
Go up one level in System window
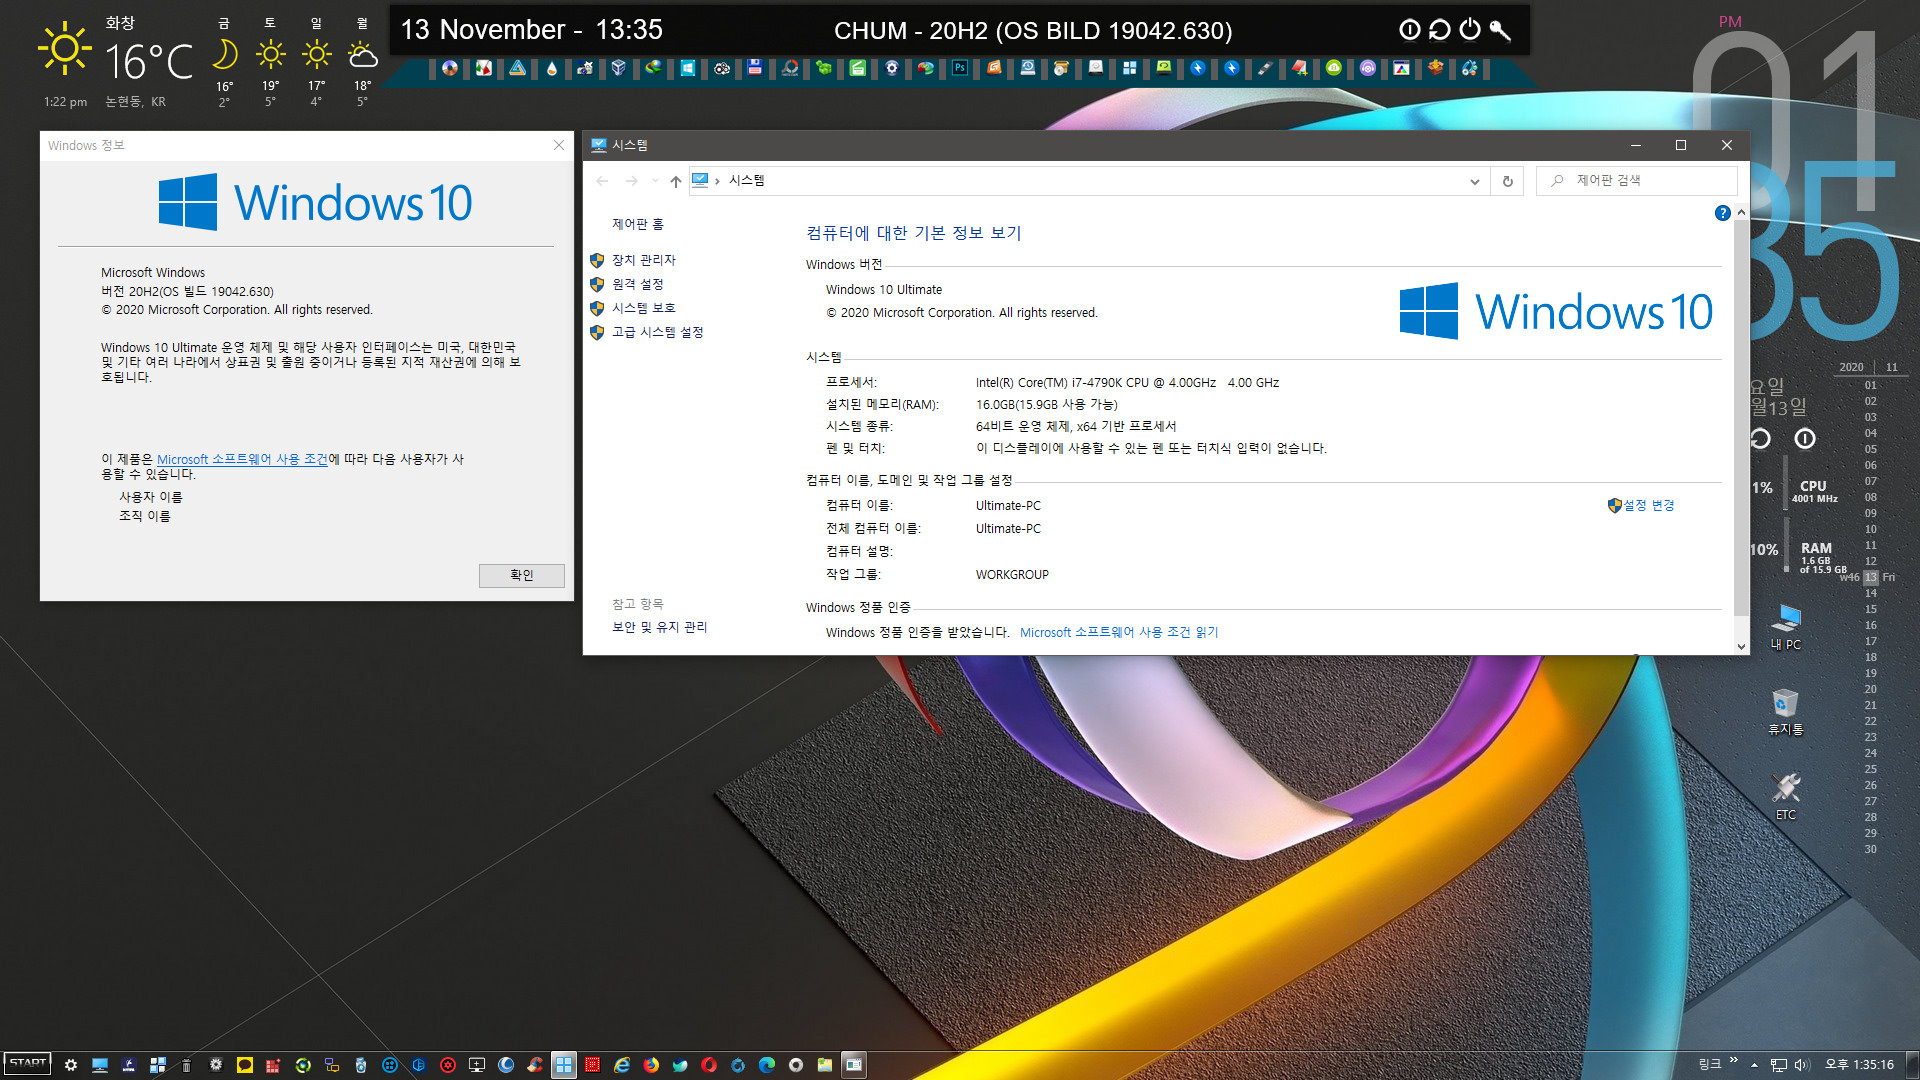click(675, 181)
